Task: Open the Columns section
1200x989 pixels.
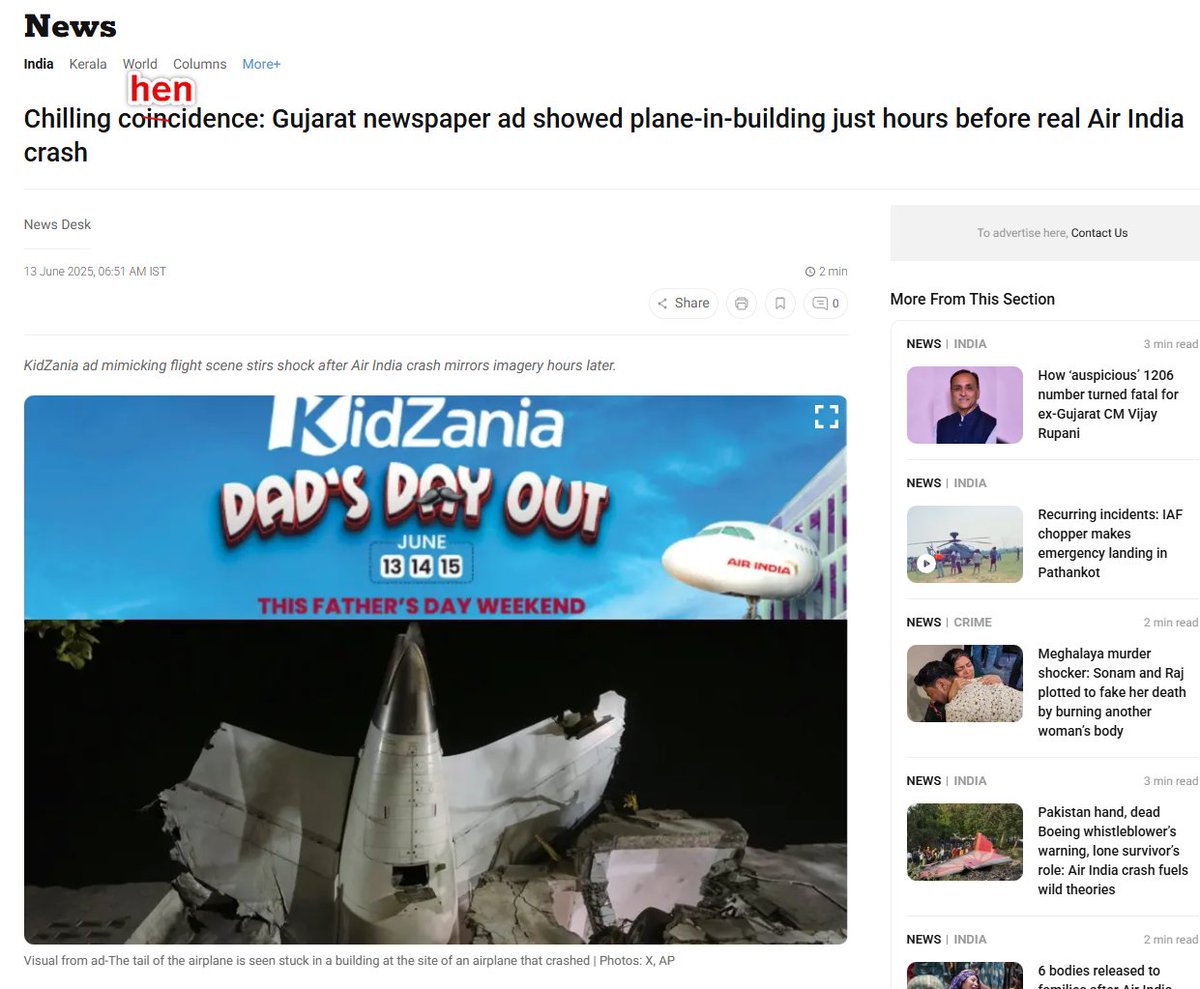Action: (x=200, y=64)
